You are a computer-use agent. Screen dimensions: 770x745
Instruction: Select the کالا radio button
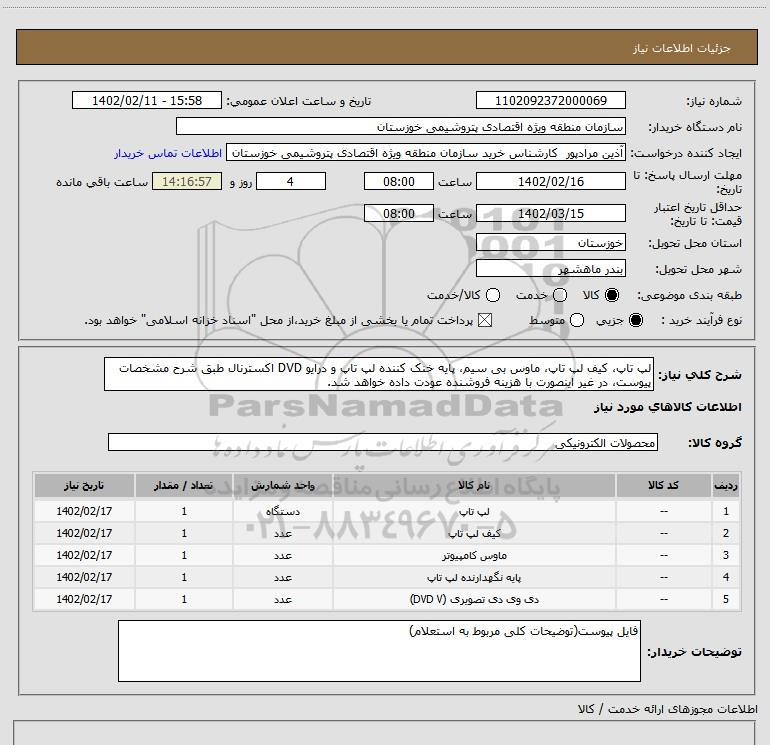tap(612, 295)
